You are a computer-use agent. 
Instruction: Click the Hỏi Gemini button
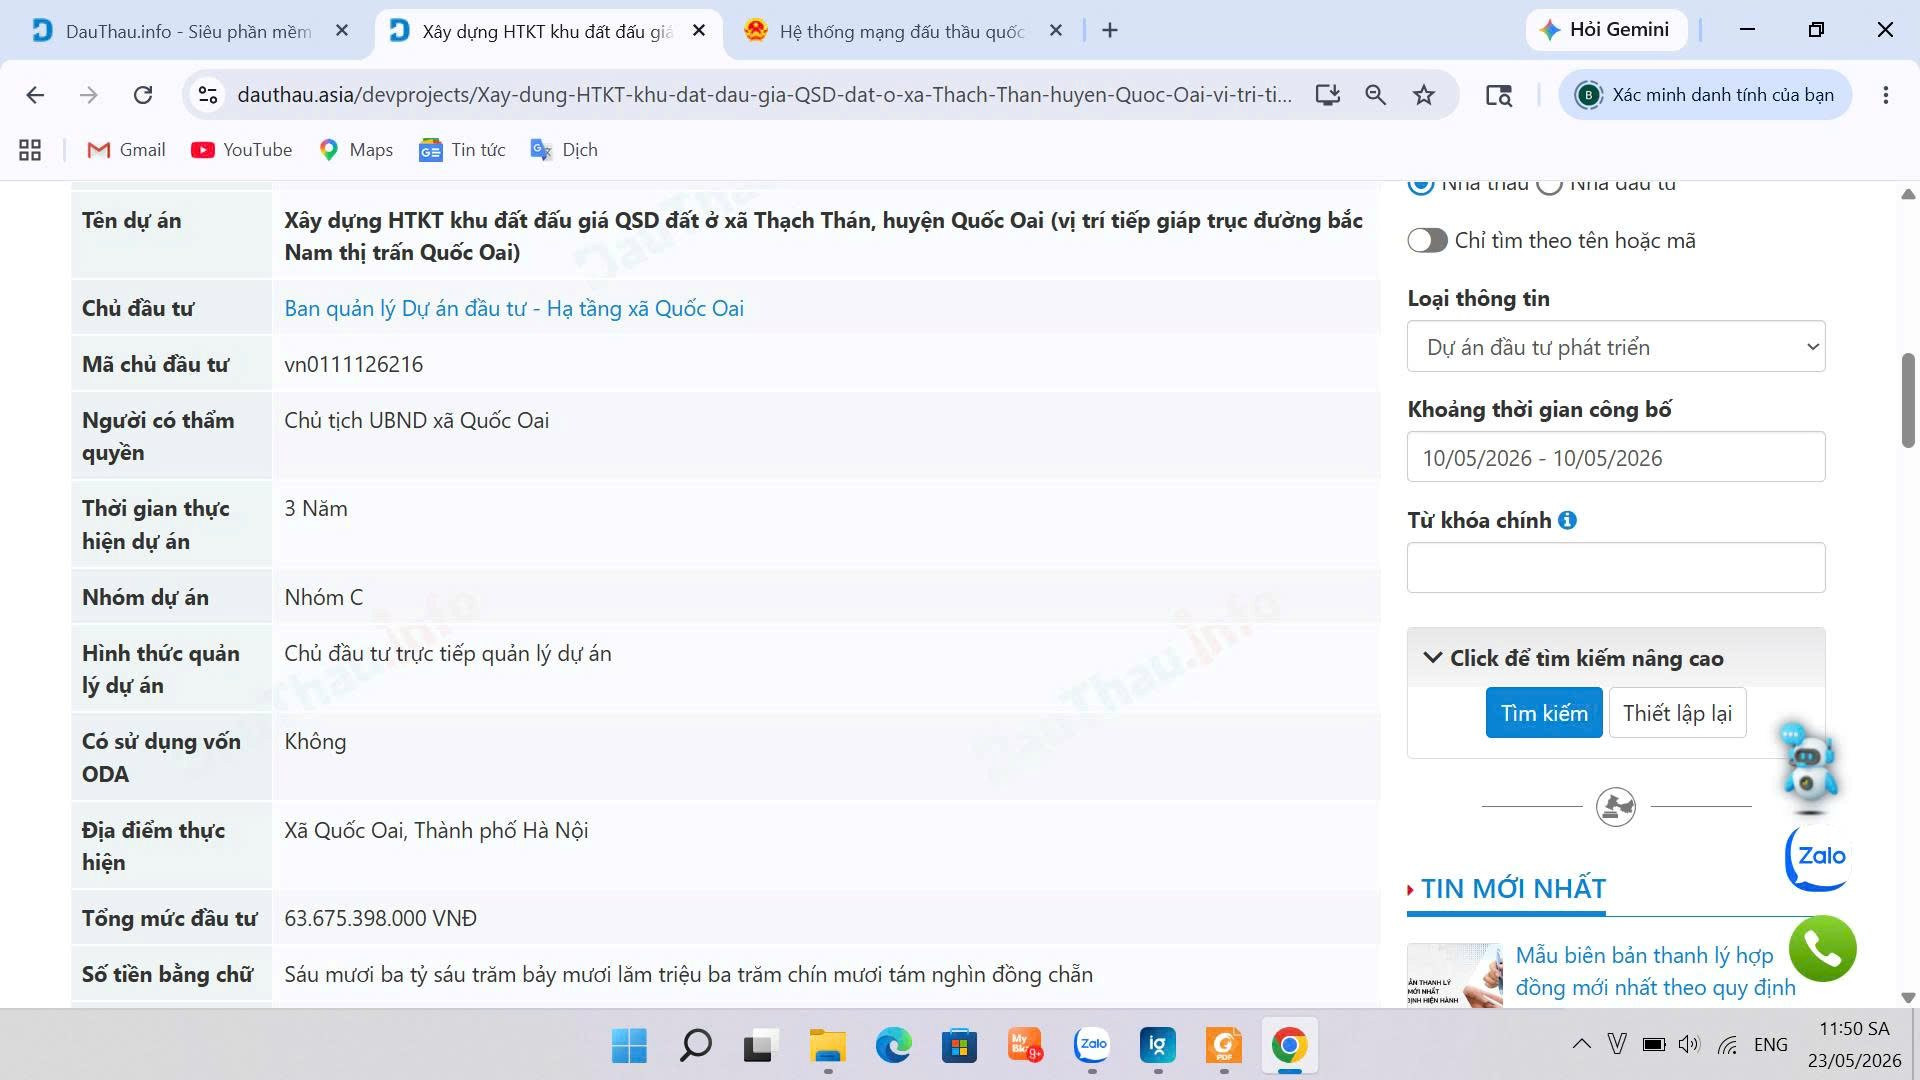(x=1606, y=30)
